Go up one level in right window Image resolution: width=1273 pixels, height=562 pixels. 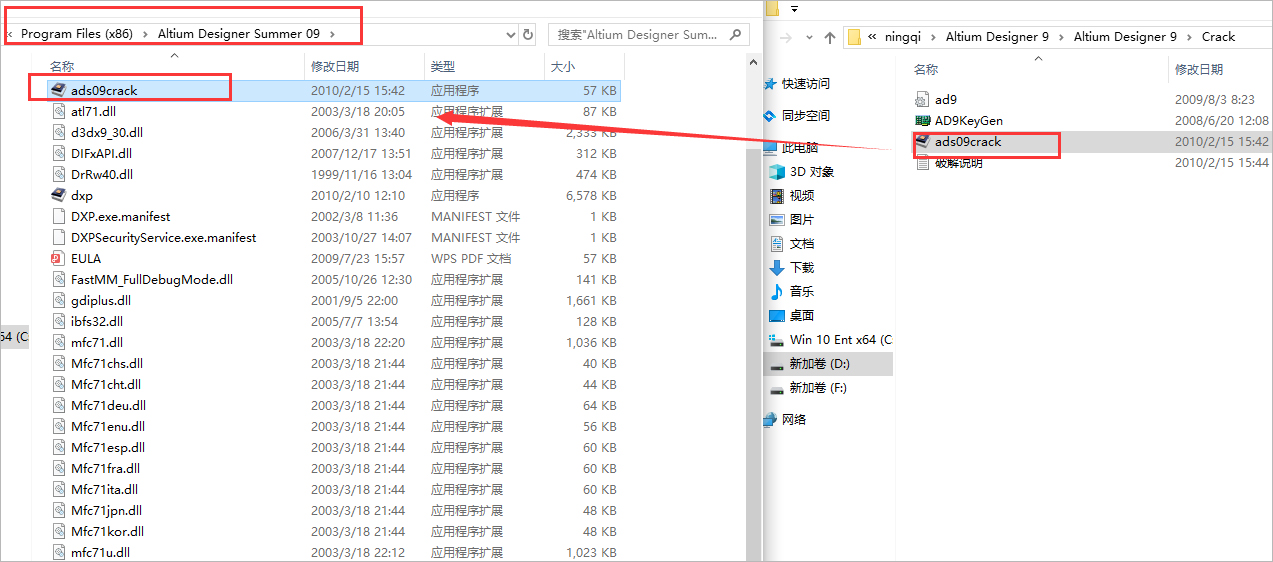(830, 37)
